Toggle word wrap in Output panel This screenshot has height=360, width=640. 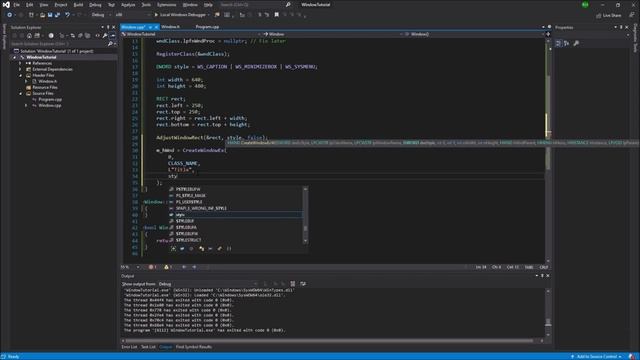pyautogui.click(x=303, y=284)
